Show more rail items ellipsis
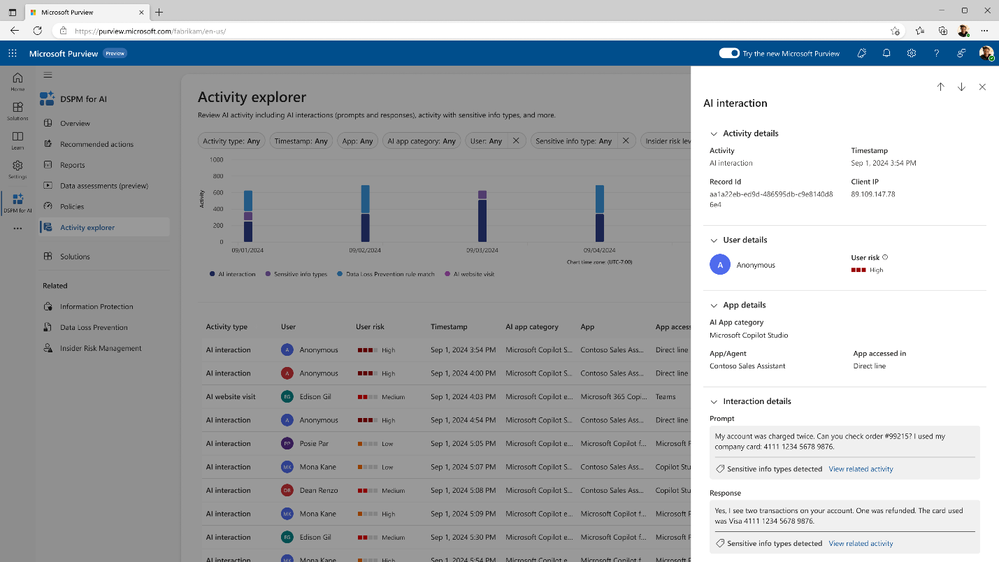999x562 pixels. pyautogui.click(x=17, y=228)
